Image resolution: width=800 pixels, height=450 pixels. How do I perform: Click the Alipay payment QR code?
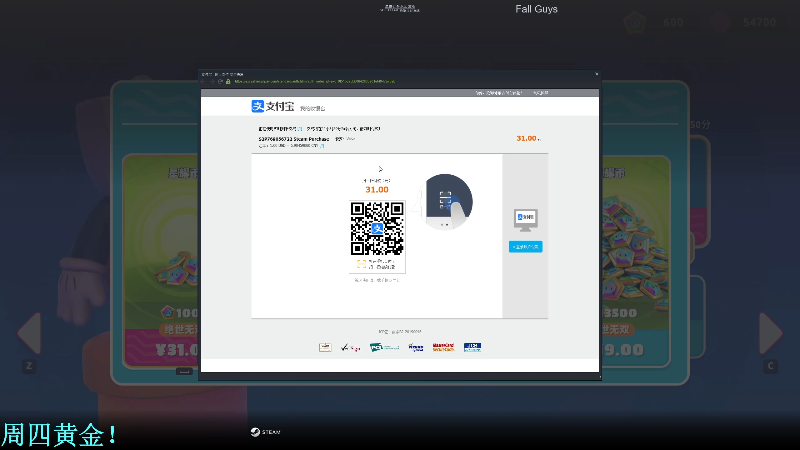point(377,229)
